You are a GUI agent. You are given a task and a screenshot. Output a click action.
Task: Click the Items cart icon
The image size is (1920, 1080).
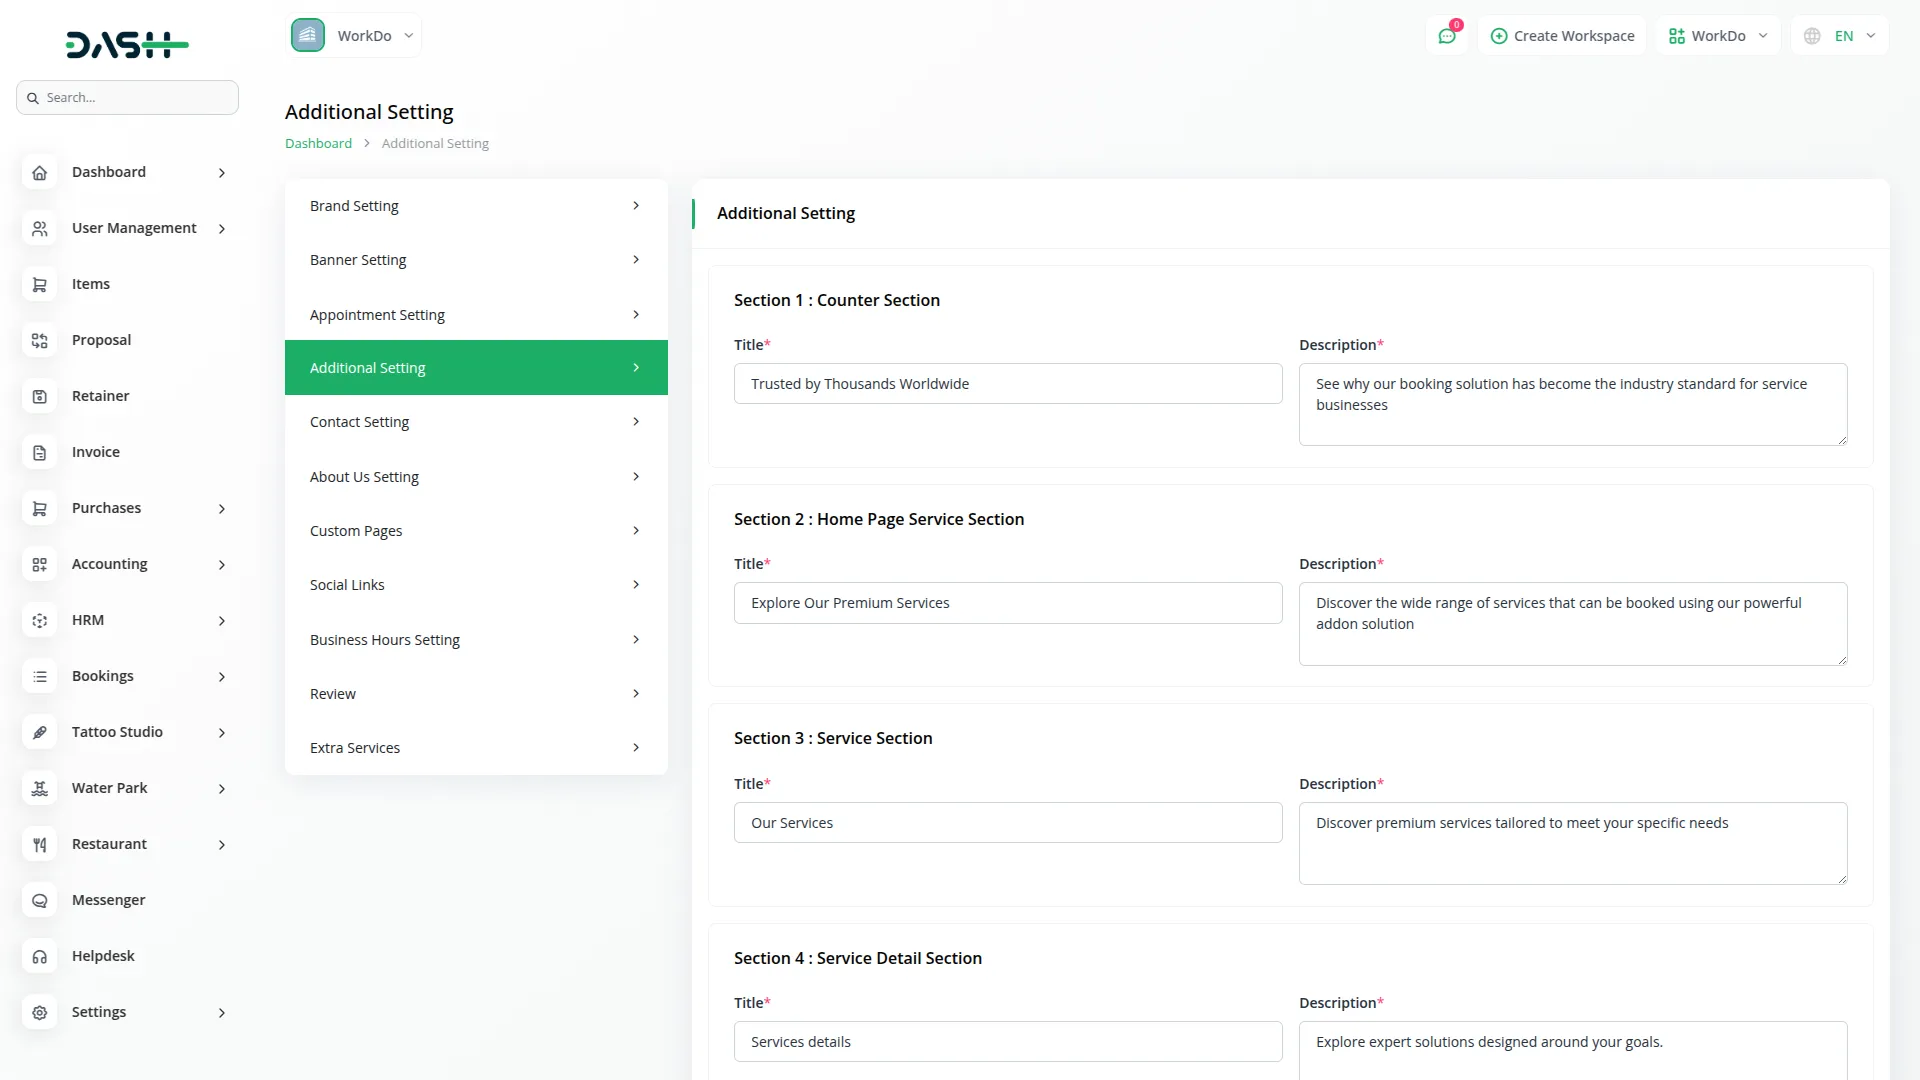(x=39, y=284)
